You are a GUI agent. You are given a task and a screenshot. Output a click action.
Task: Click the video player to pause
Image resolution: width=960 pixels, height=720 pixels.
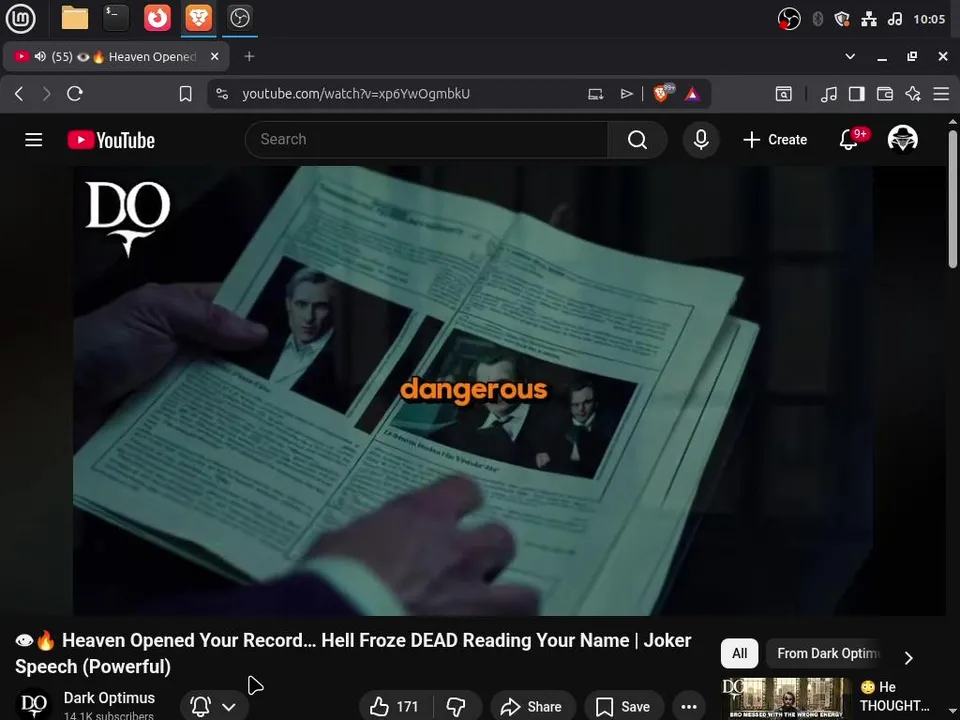(x=473, y=391)
